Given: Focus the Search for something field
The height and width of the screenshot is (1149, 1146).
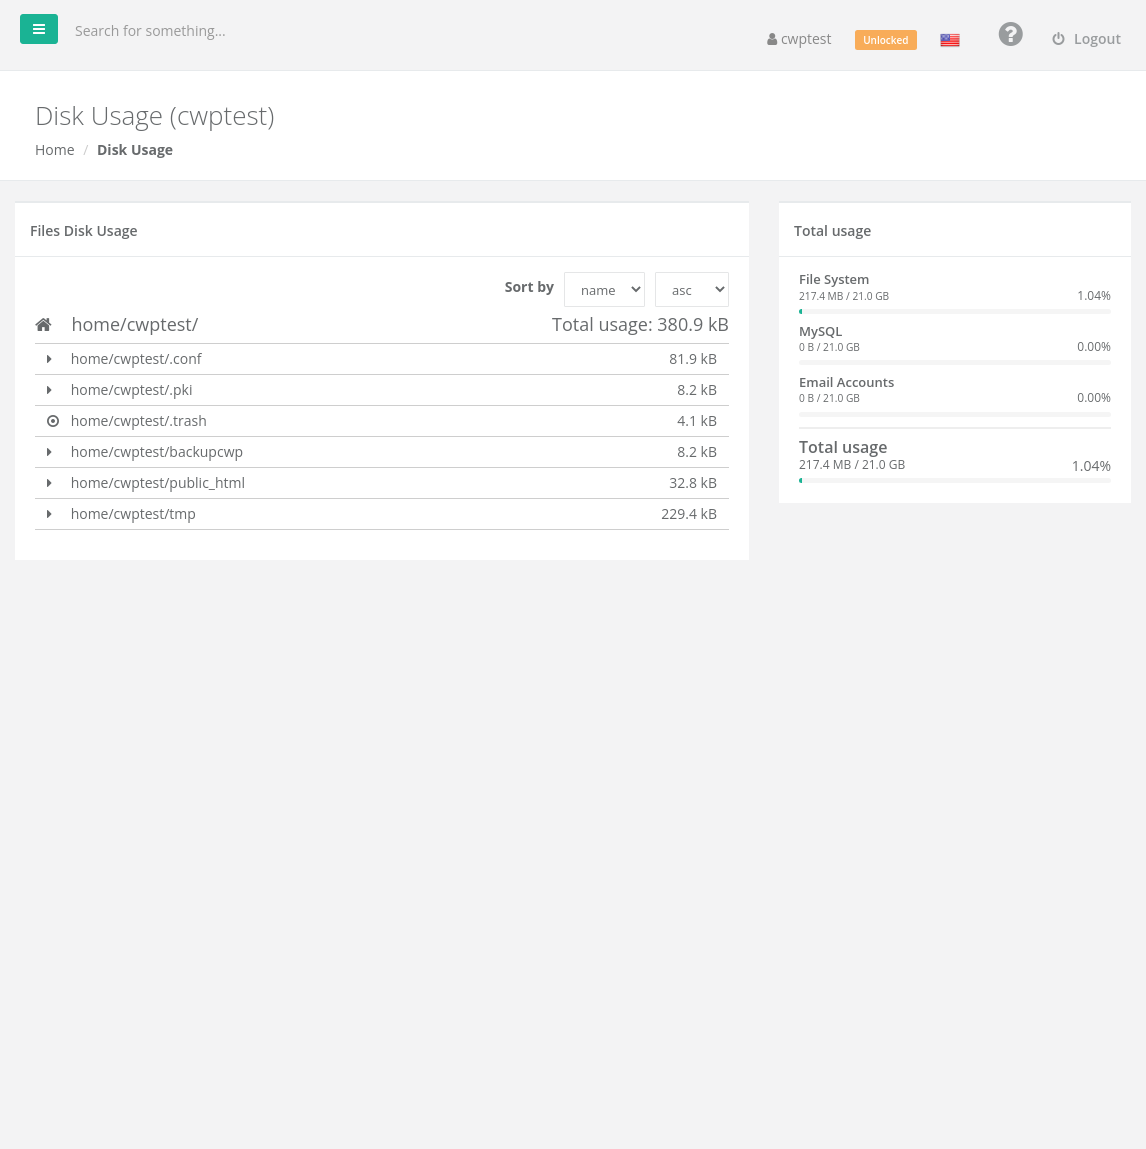Looking at the screenshot, I should click(150, 31).
